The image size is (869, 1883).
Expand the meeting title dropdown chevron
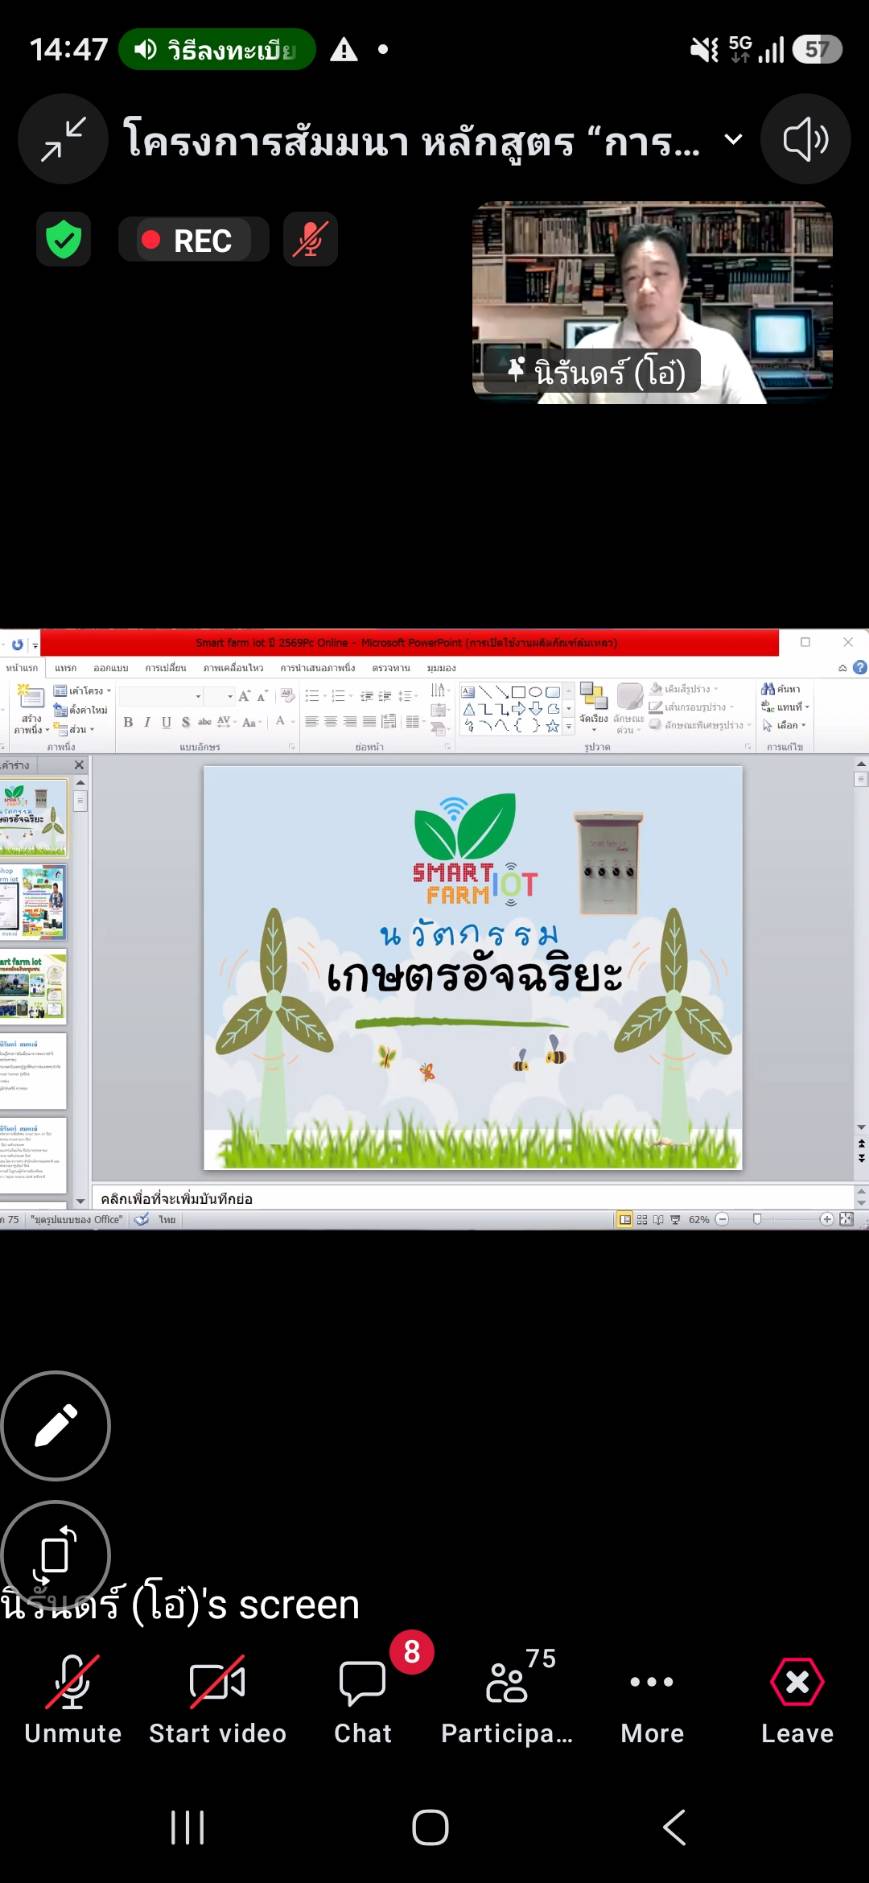(x=733, y=140)
